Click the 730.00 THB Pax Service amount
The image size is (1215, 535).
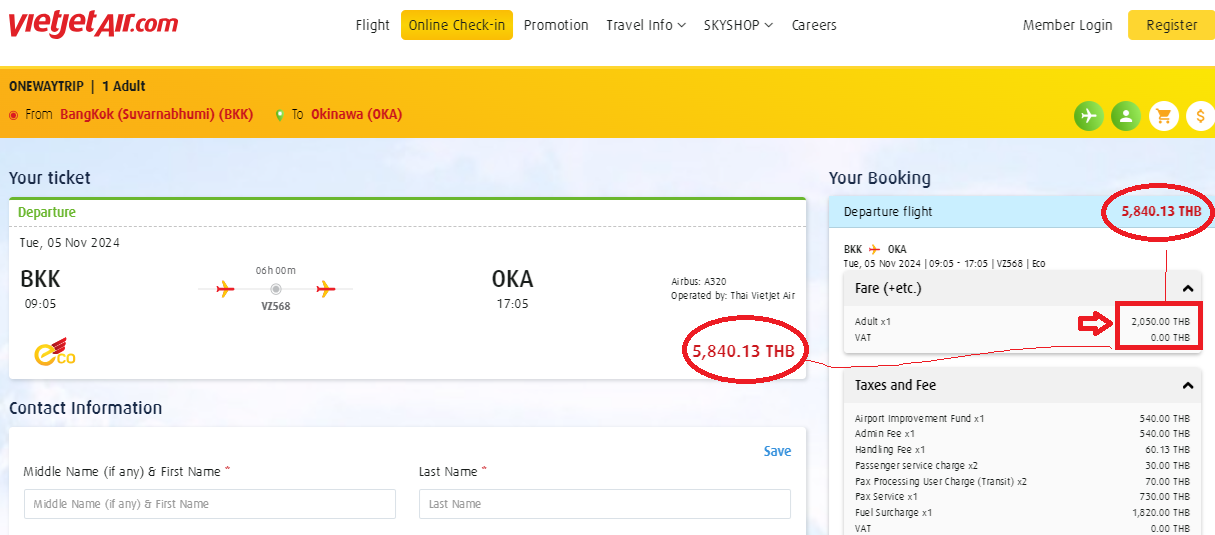[1164, 497]
